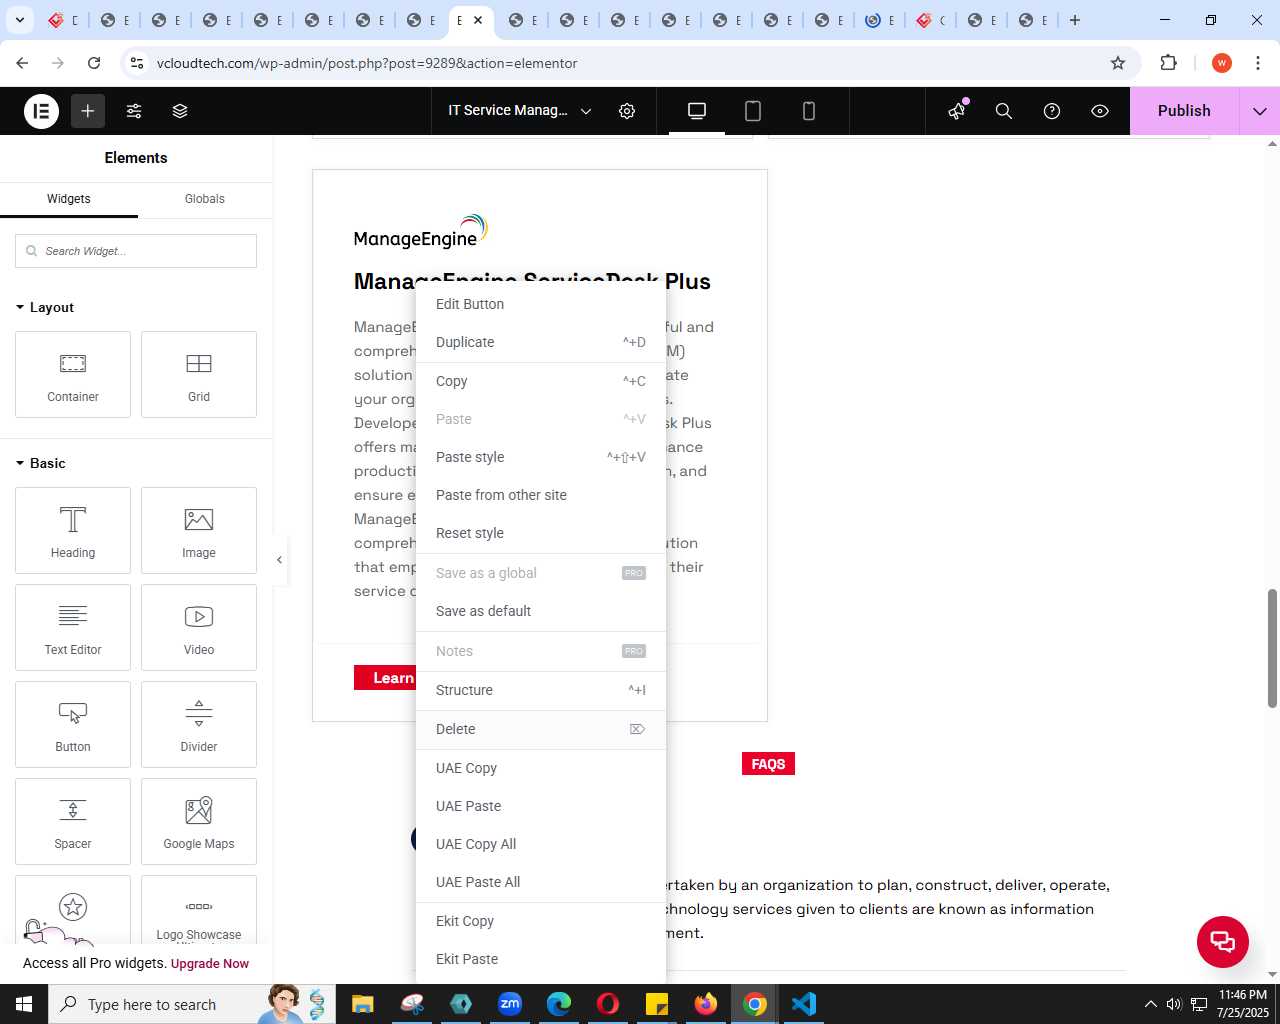
Task: Select the Image widget
Action: (199, 531)
